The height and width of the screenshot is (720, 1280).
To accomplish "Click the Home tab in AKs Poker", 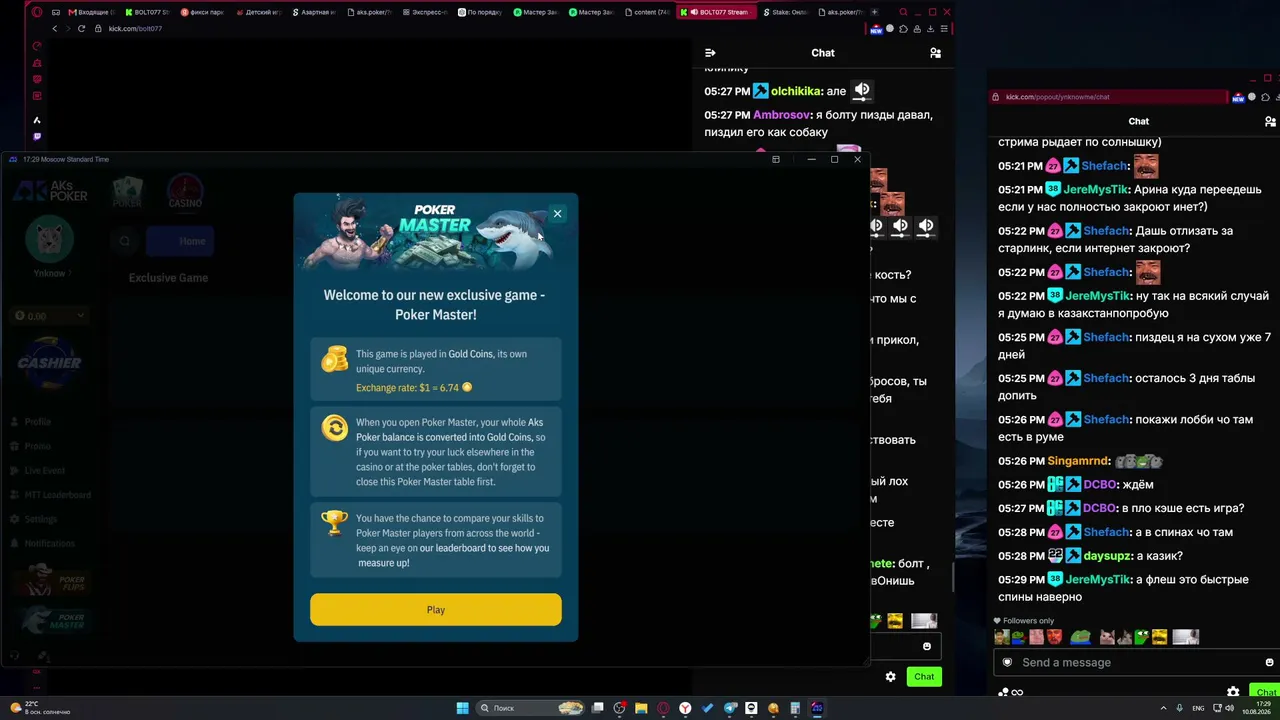I will click(180, 241).
